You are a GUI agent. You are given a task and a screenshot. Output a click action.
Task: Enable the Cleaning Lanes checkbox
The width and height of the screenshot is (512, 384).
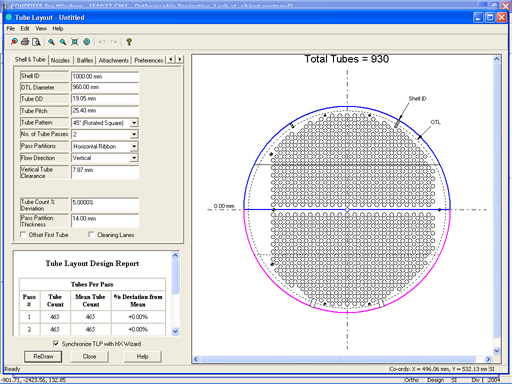91,235
